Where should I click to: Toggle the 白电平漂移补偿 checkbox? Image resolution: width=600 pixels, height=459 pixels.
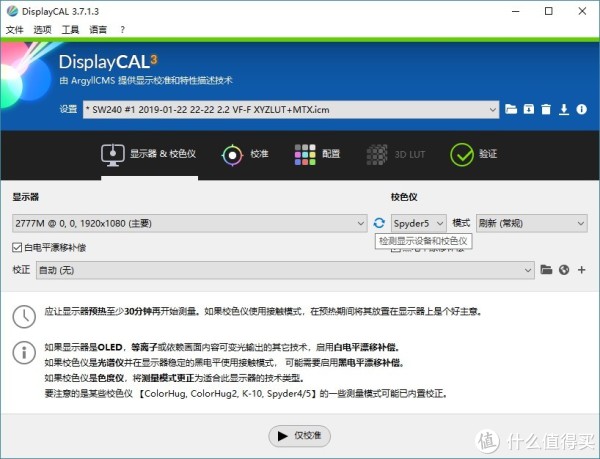17,248
